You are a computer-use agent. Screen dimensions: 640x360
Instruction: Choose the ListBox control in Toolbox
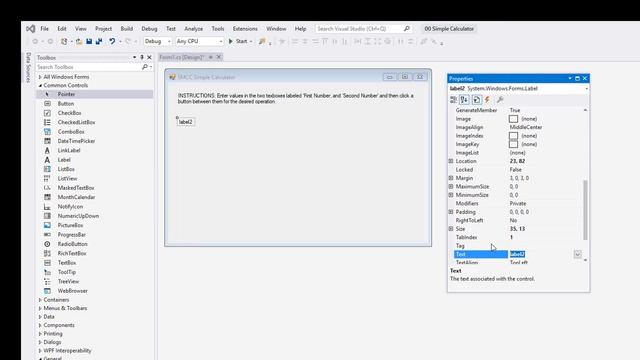tap(95, 169)
